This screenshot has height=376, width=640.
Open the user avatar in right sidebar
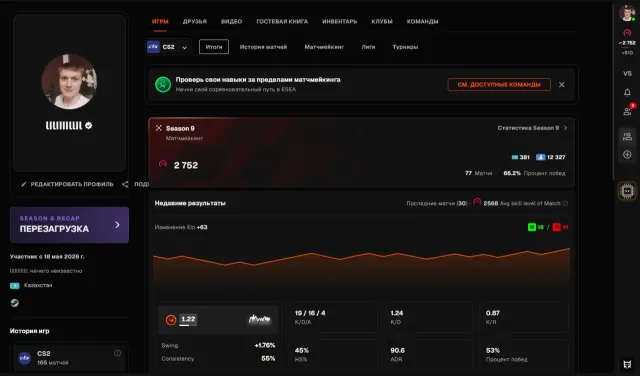(627, 13)
